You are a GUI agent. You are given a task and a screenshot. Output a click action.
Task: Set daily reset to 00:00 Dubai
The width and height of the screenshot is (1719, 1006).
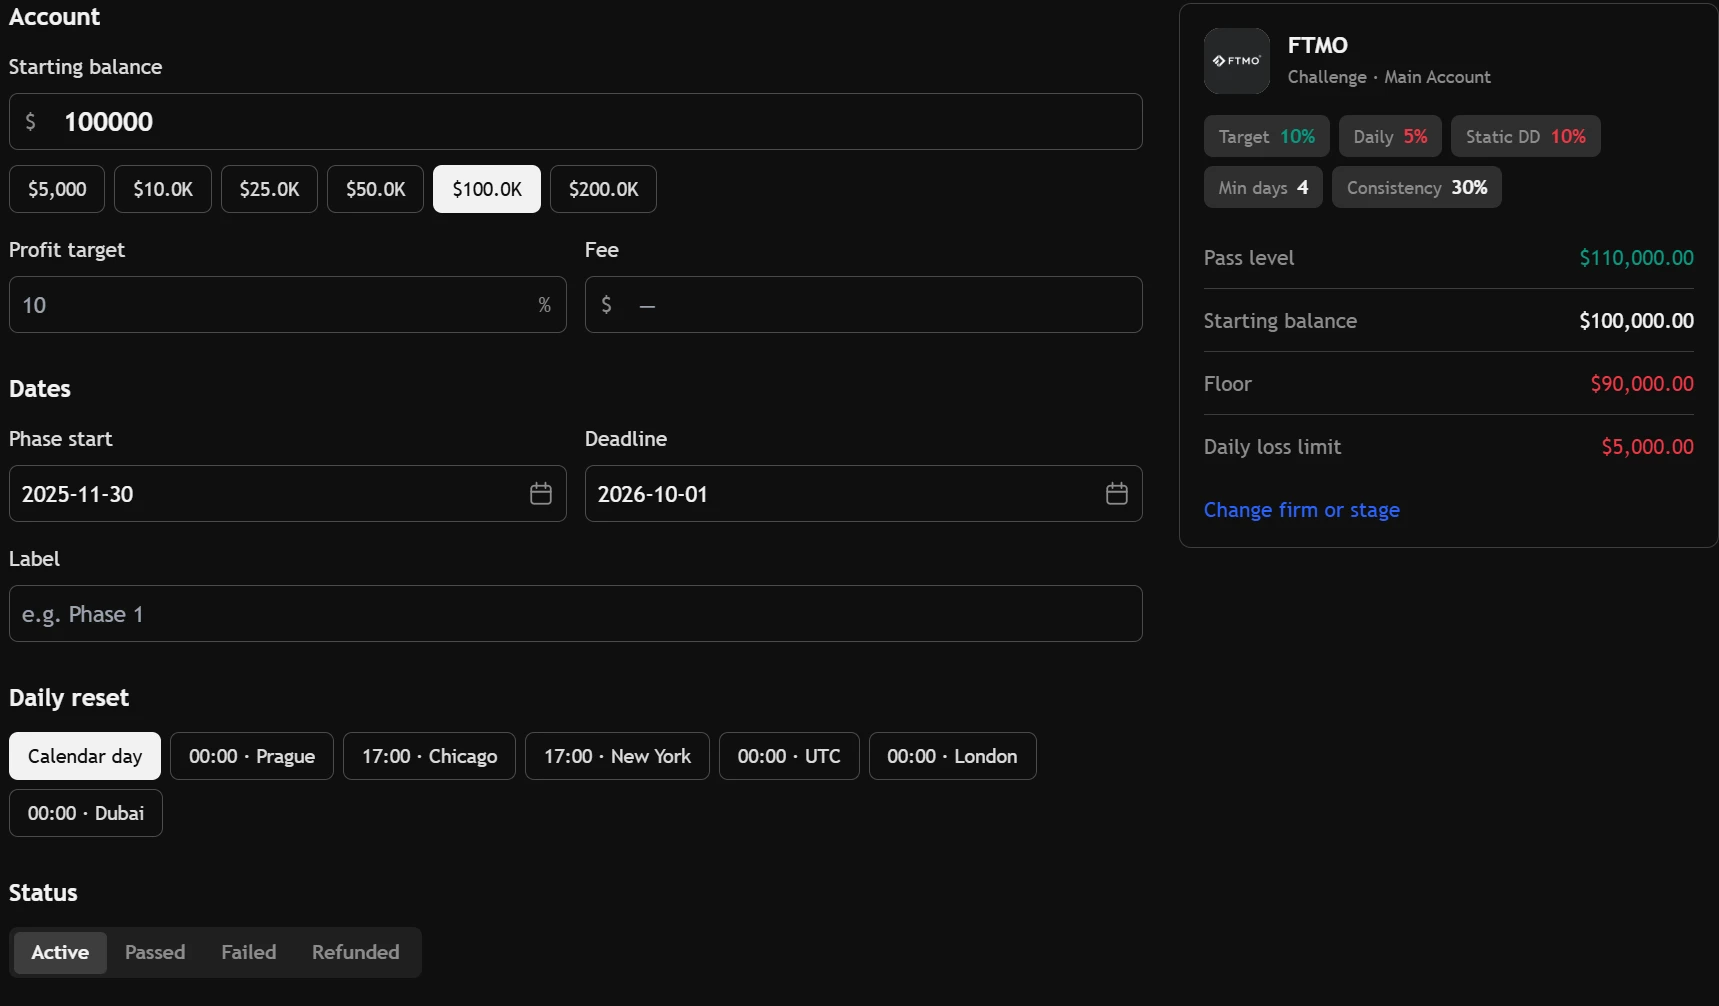(86, 813)
